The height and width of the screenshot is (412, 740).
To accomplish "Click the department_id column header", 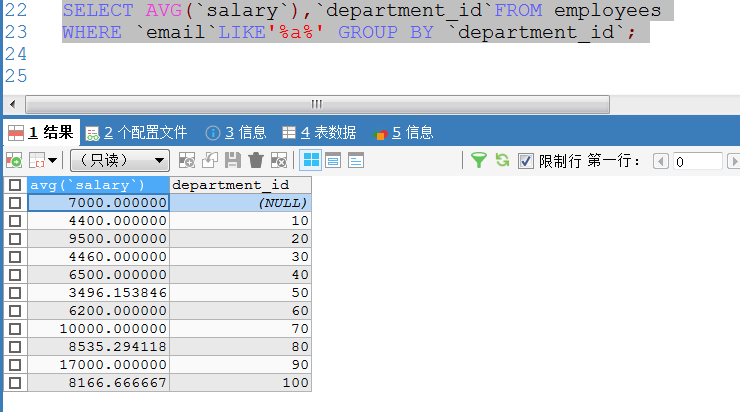I will click(x=240, y=185).
